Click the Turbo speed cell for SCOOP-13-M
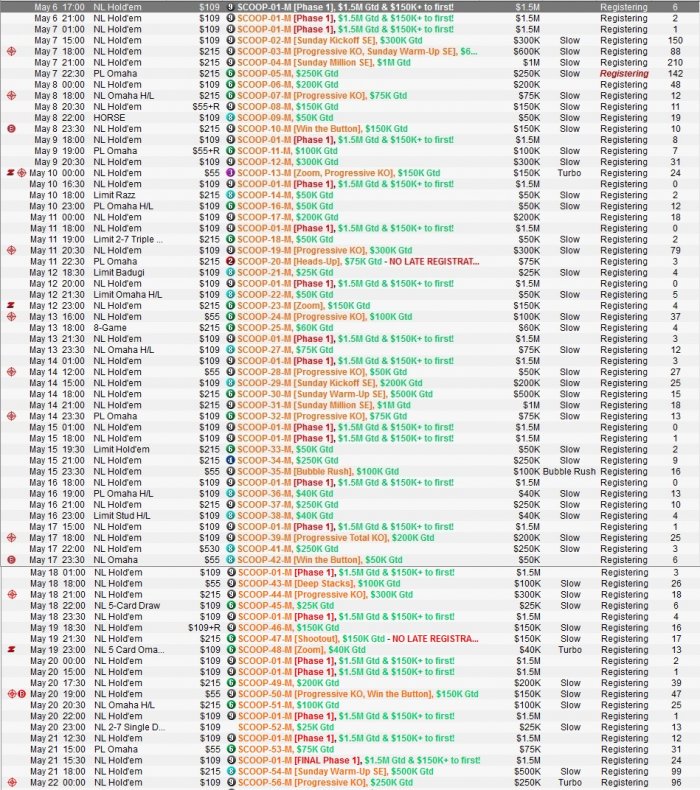700x790 pixels. point(569,173)
